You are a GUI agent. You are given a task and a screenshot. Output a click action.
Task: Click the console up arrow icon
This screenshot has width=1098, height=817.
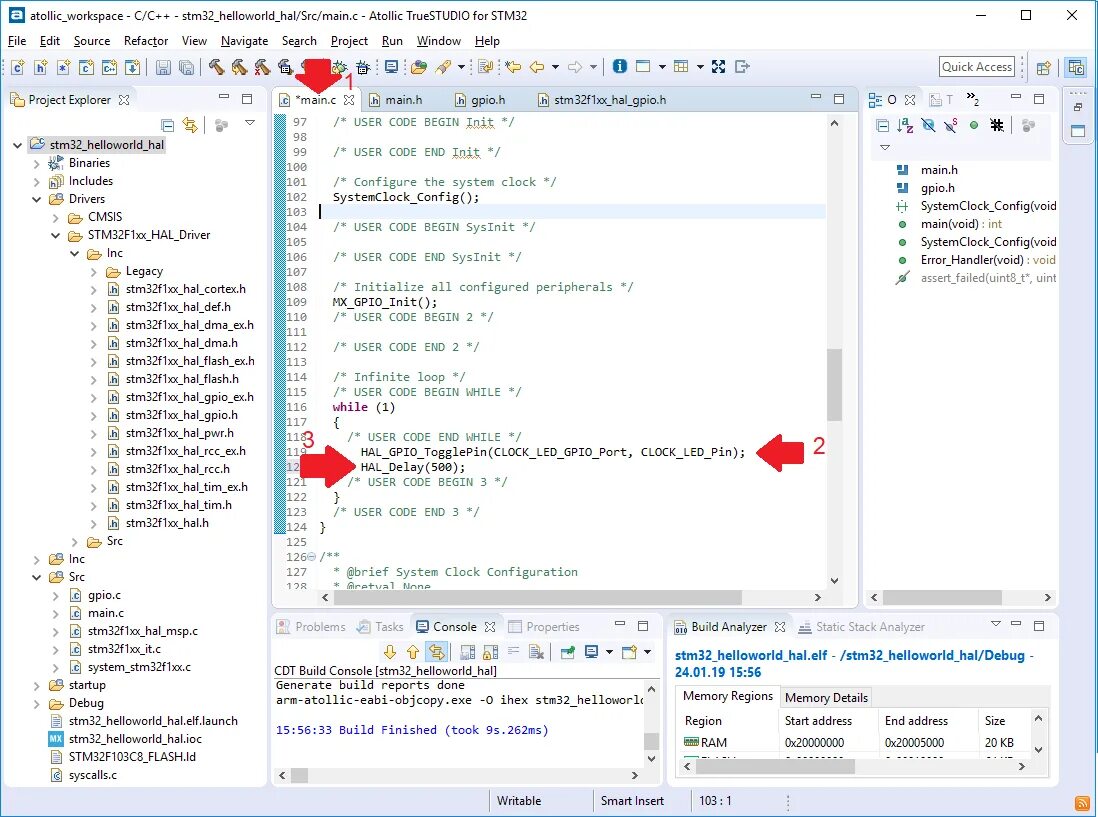pyautogui.click(x=413, y=652)
